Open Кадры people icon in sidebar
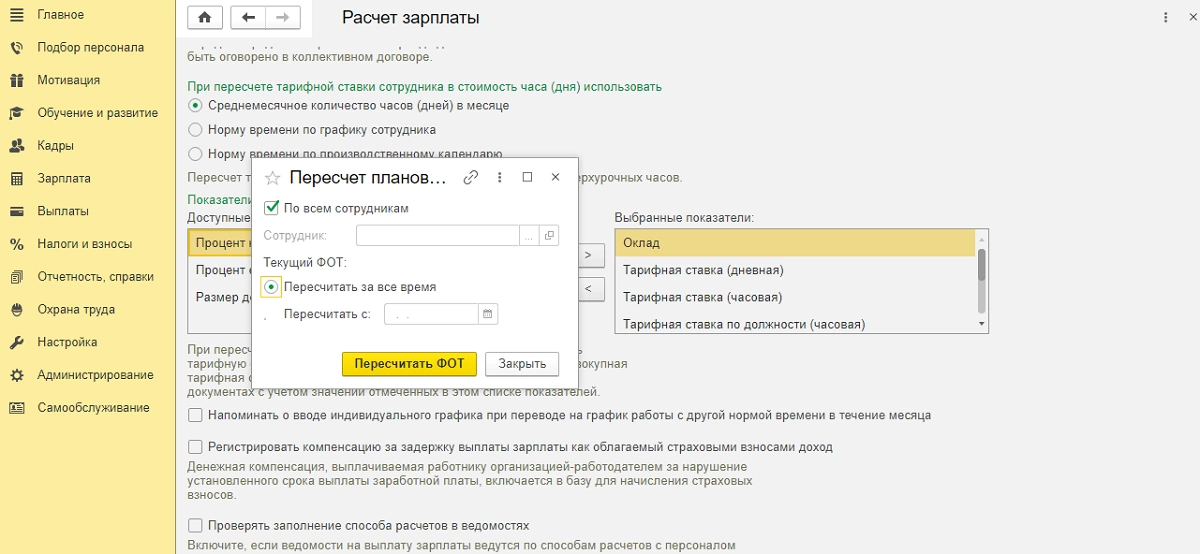 coord(16,146)
